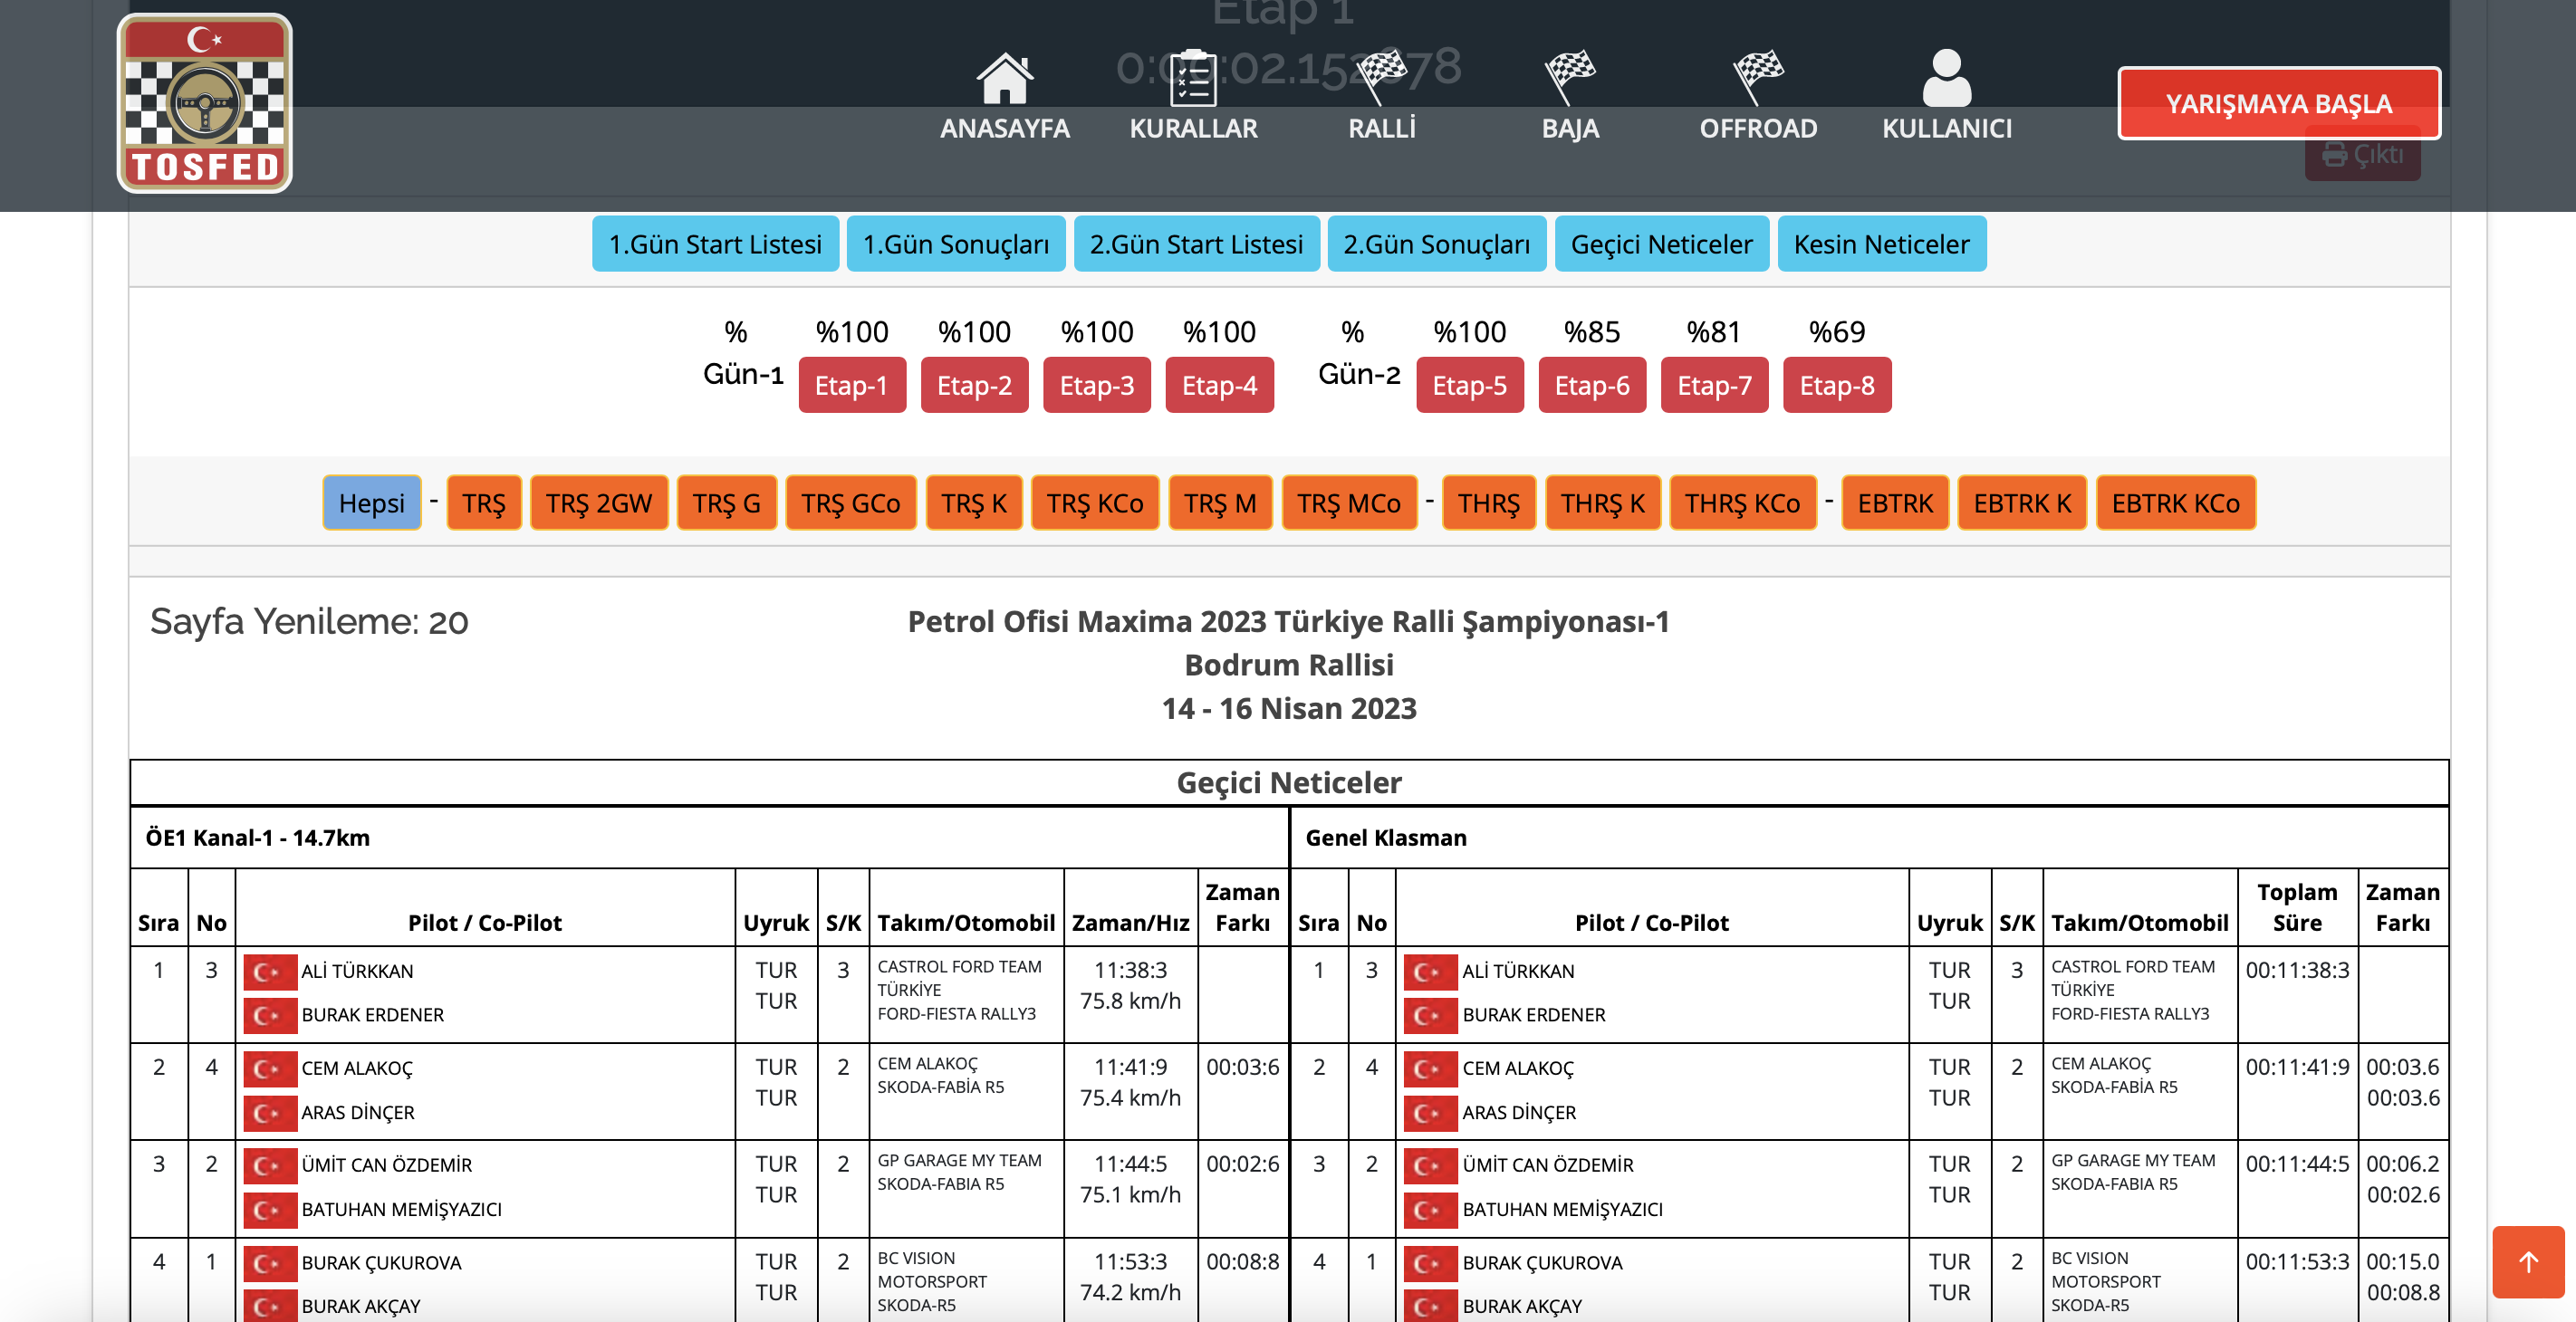Open the ANASAYFA menu item
Image resolution: width=2576 pixels, height=1322 pixels.
[x=1004, y=128]
